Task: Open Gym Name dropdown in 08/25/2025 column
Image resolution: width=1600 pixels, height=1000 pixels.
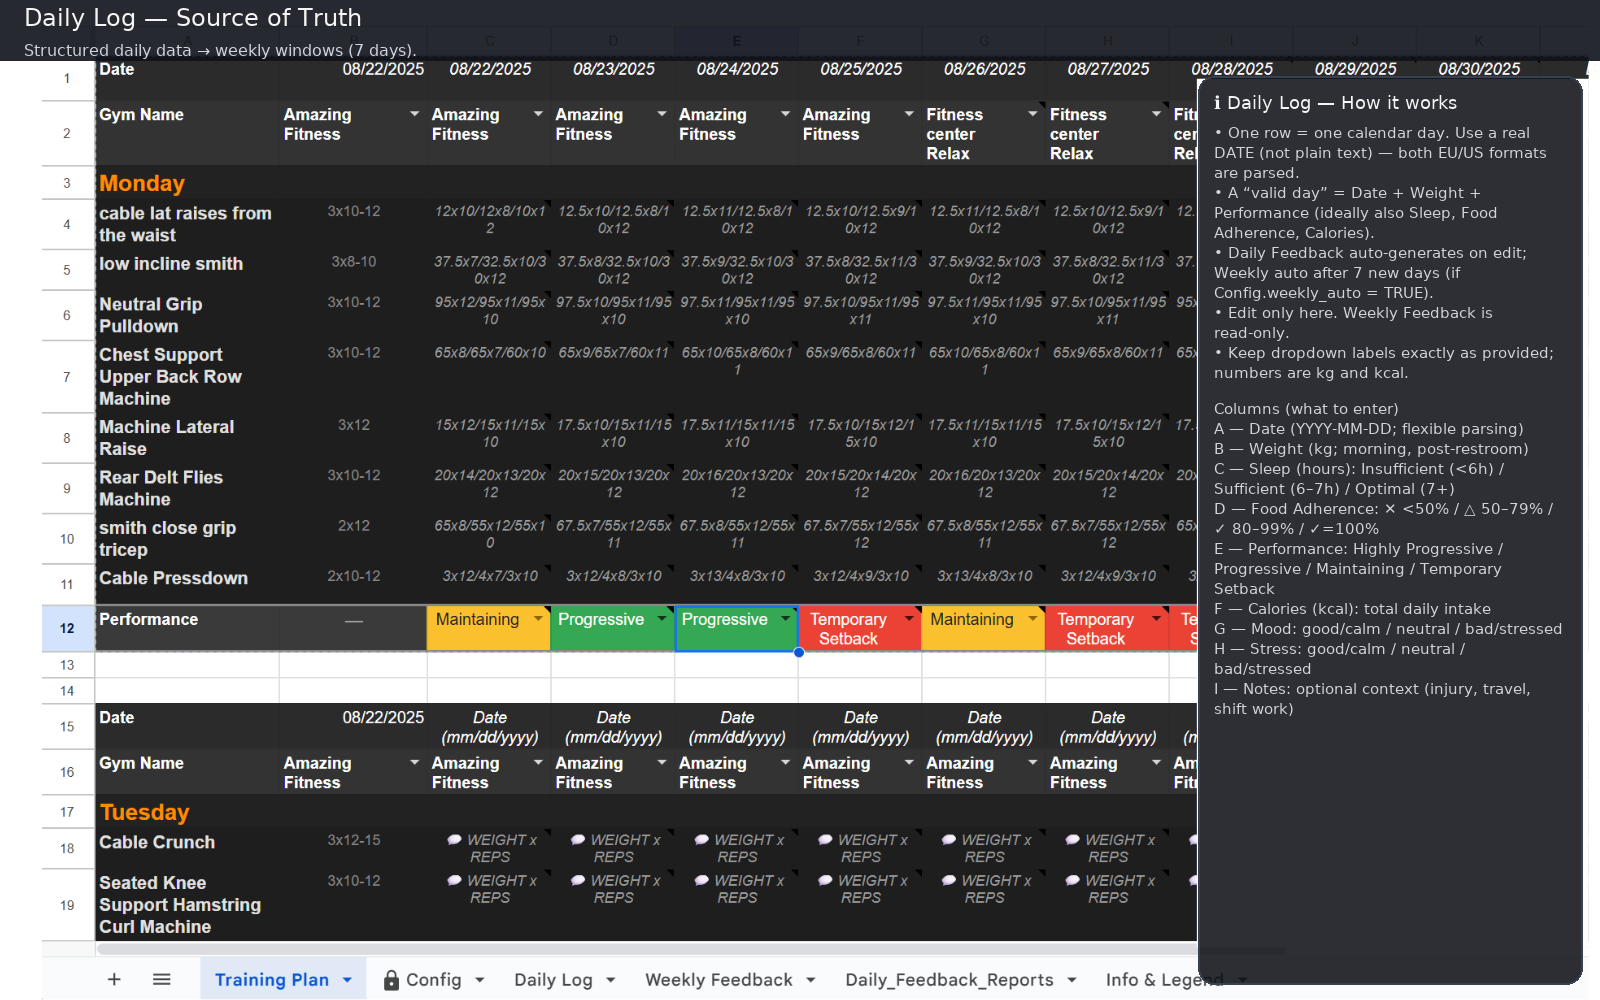Action: (909, 114)
